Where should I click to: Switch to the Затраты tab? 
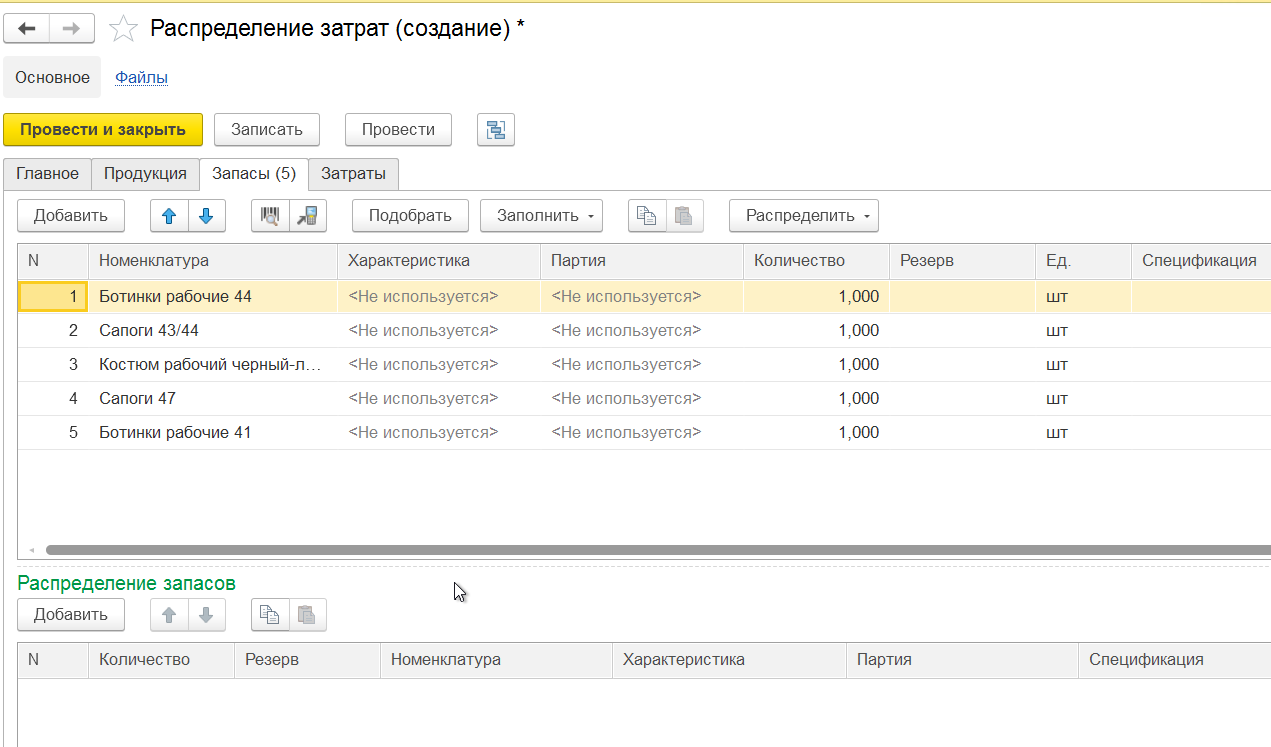(354, 174)
